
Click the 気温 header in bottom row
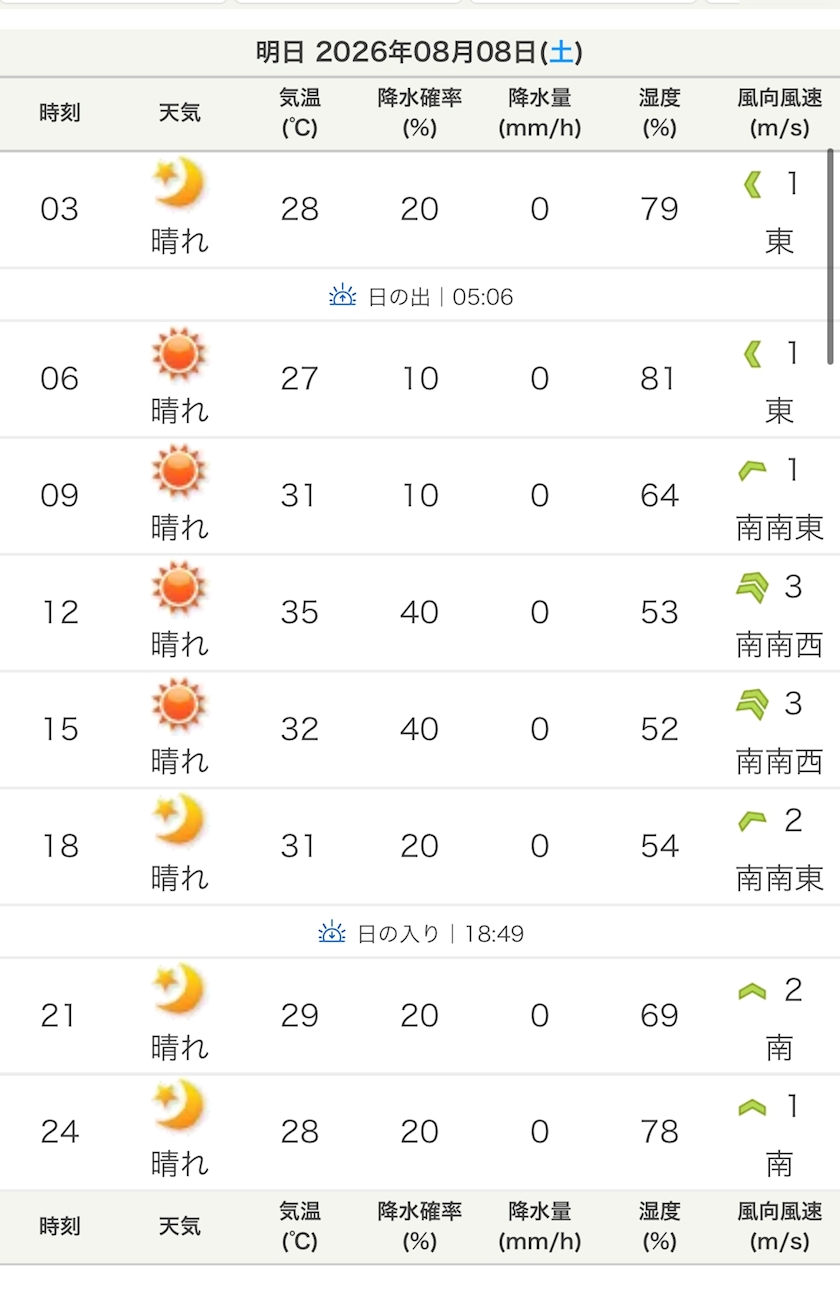click(300, 1226)
